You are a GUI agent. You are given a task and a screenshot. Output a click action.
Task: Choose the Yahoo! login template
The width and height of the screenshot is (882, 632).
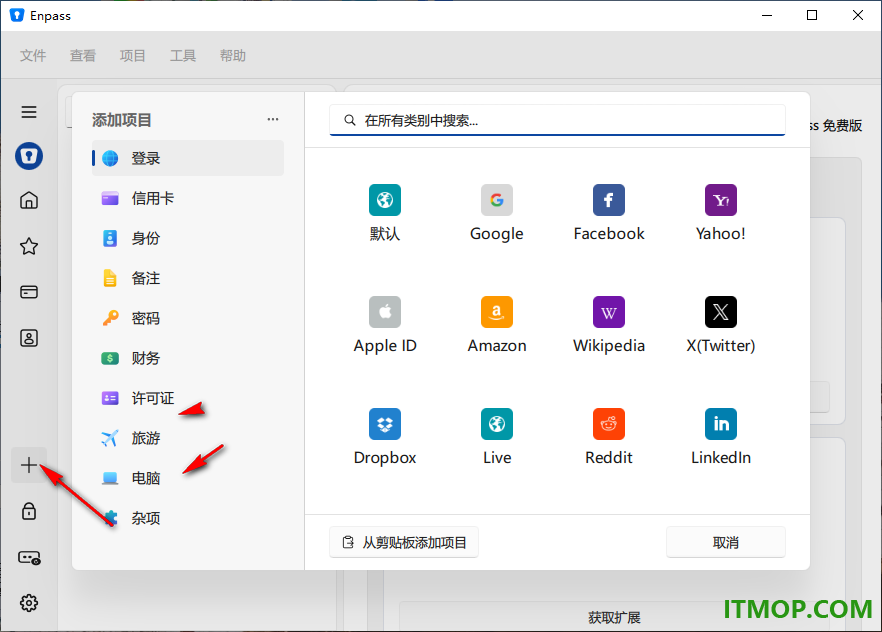(x=721, y=214)
